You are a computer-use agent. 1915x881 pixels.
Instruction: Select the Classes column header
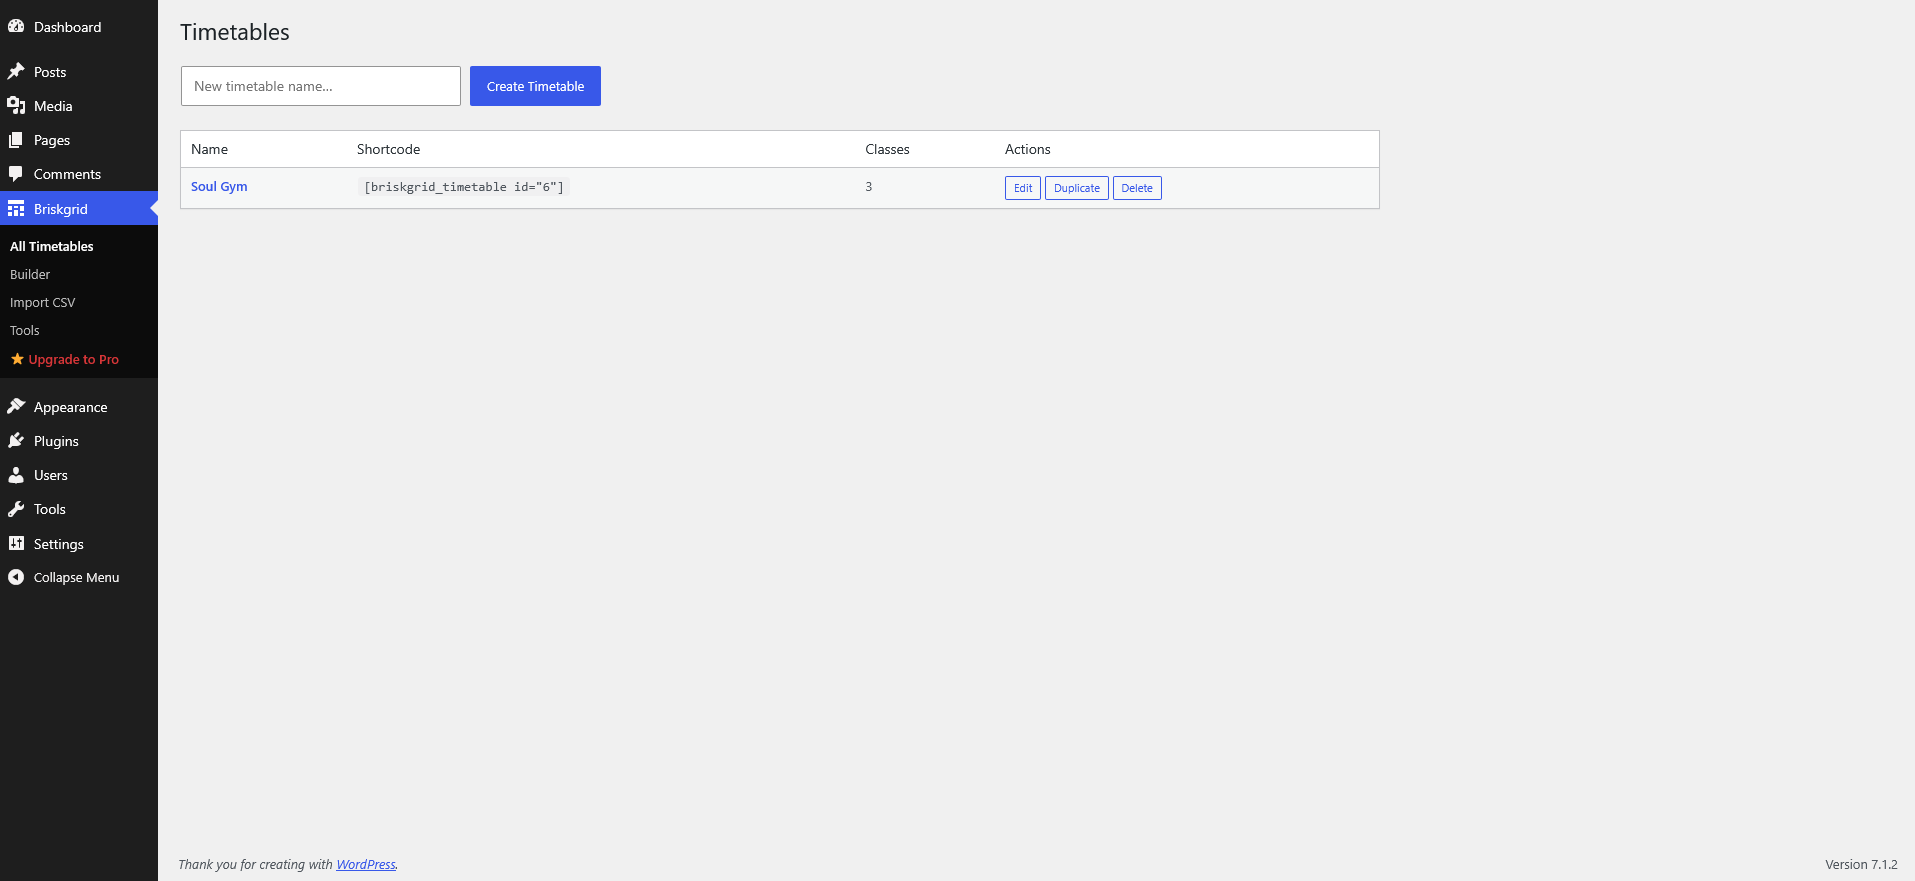[887, 149]
